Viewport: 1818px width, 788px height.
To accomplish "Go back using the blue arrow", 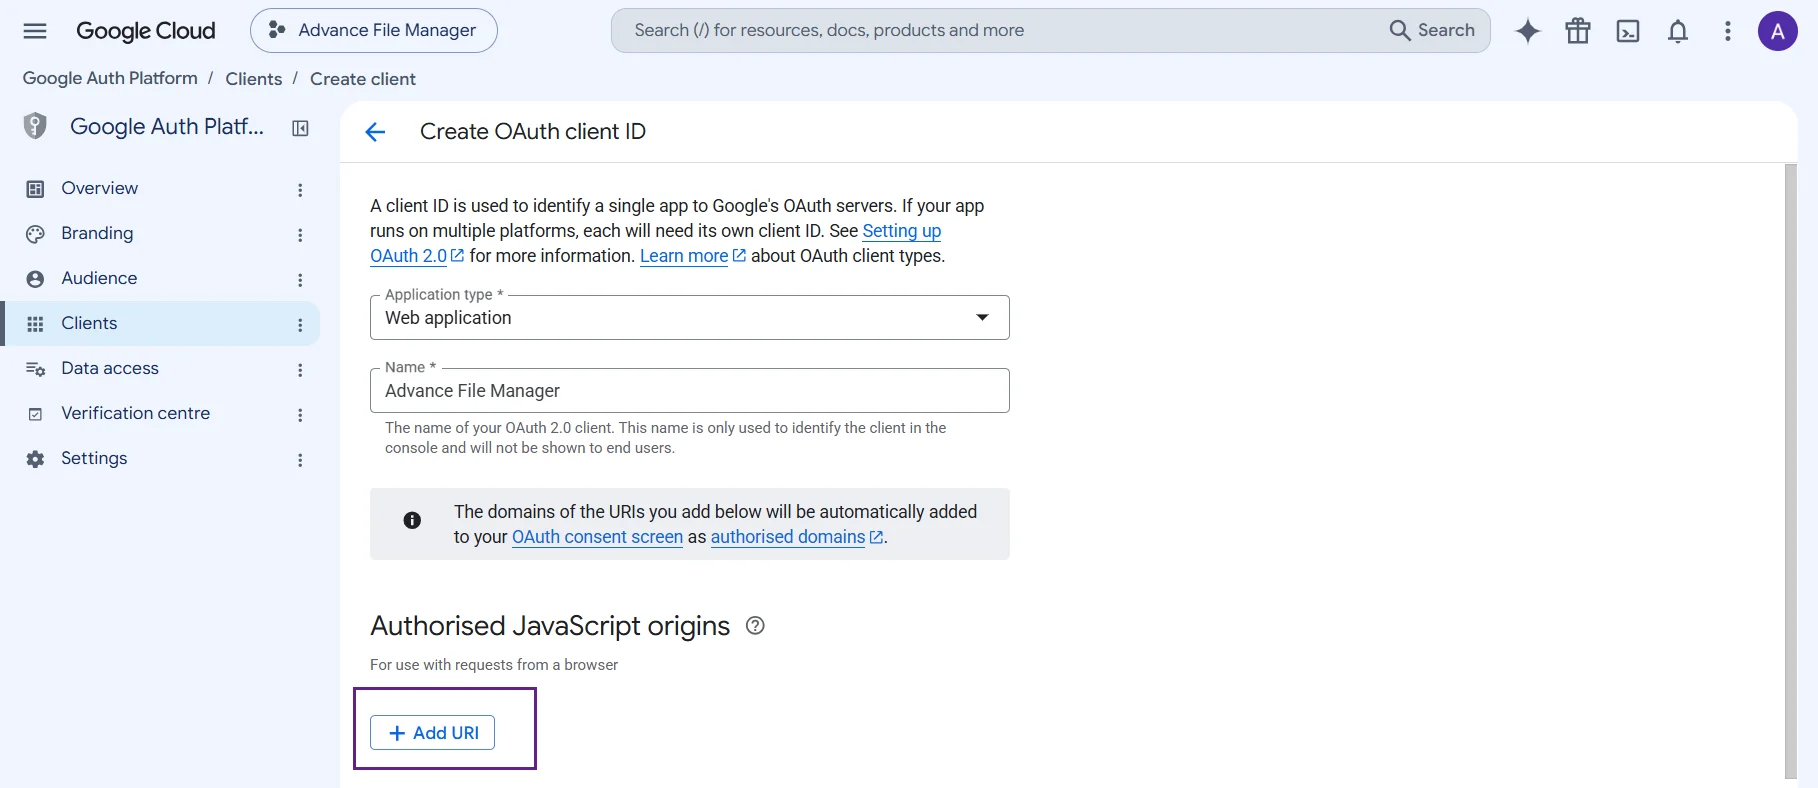I will tap(375, 132).
